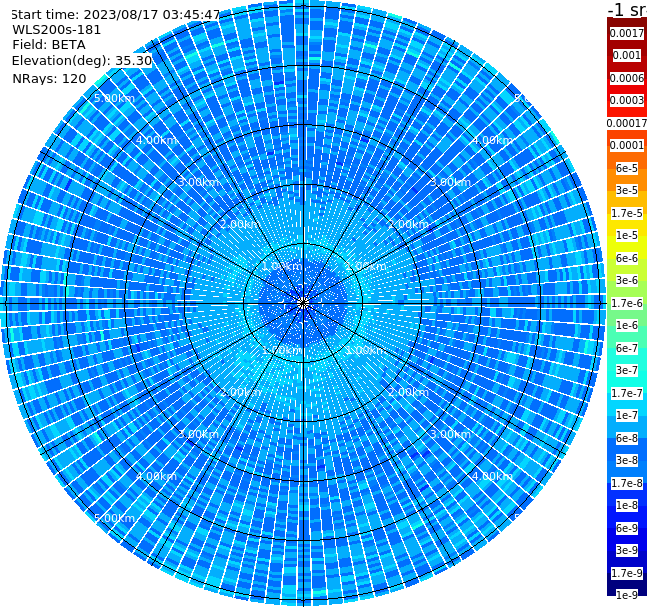The width and height of the screenshot is (647, 607).
Task: Select the 1.7e-5 colorbar value
Action: 627,213
